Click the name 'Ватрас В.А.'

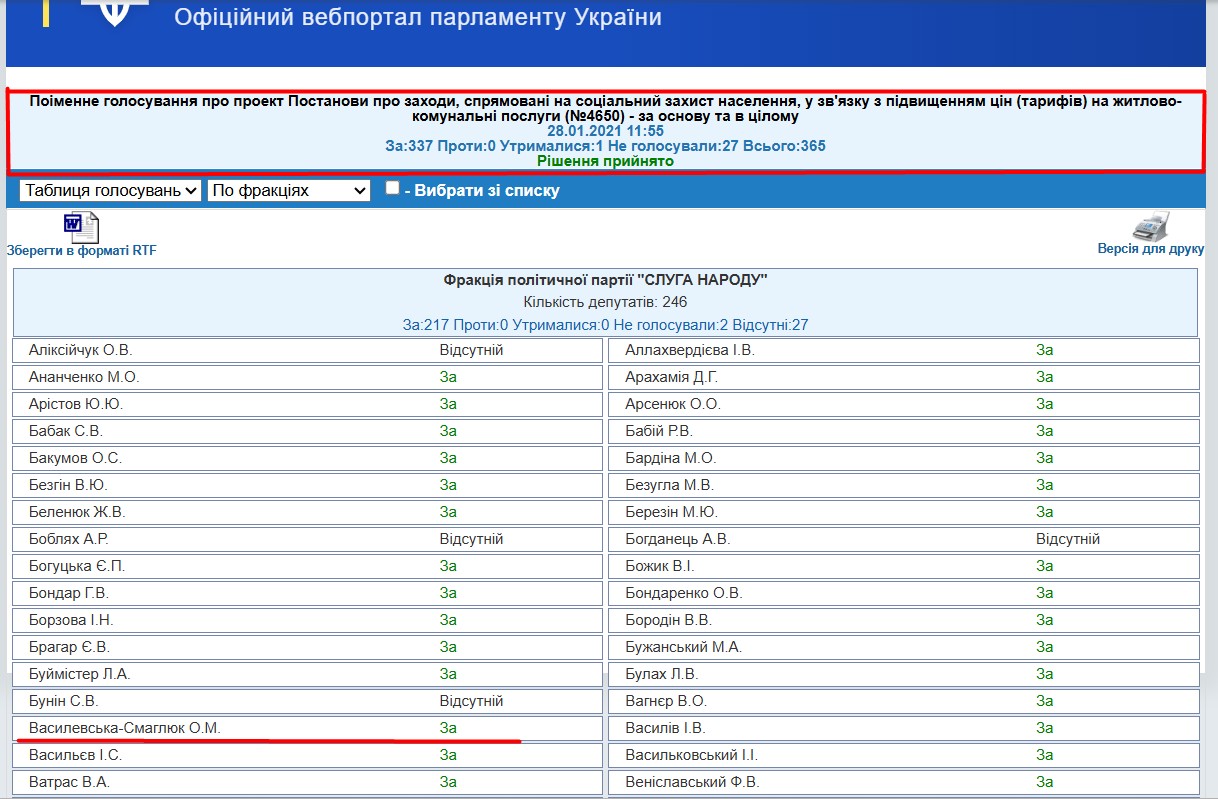69,782
